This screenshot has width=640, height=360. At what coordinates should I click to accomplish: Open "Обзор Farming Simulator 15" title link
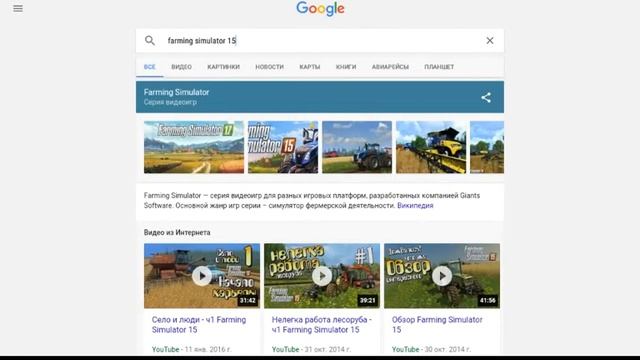[437, 324]
